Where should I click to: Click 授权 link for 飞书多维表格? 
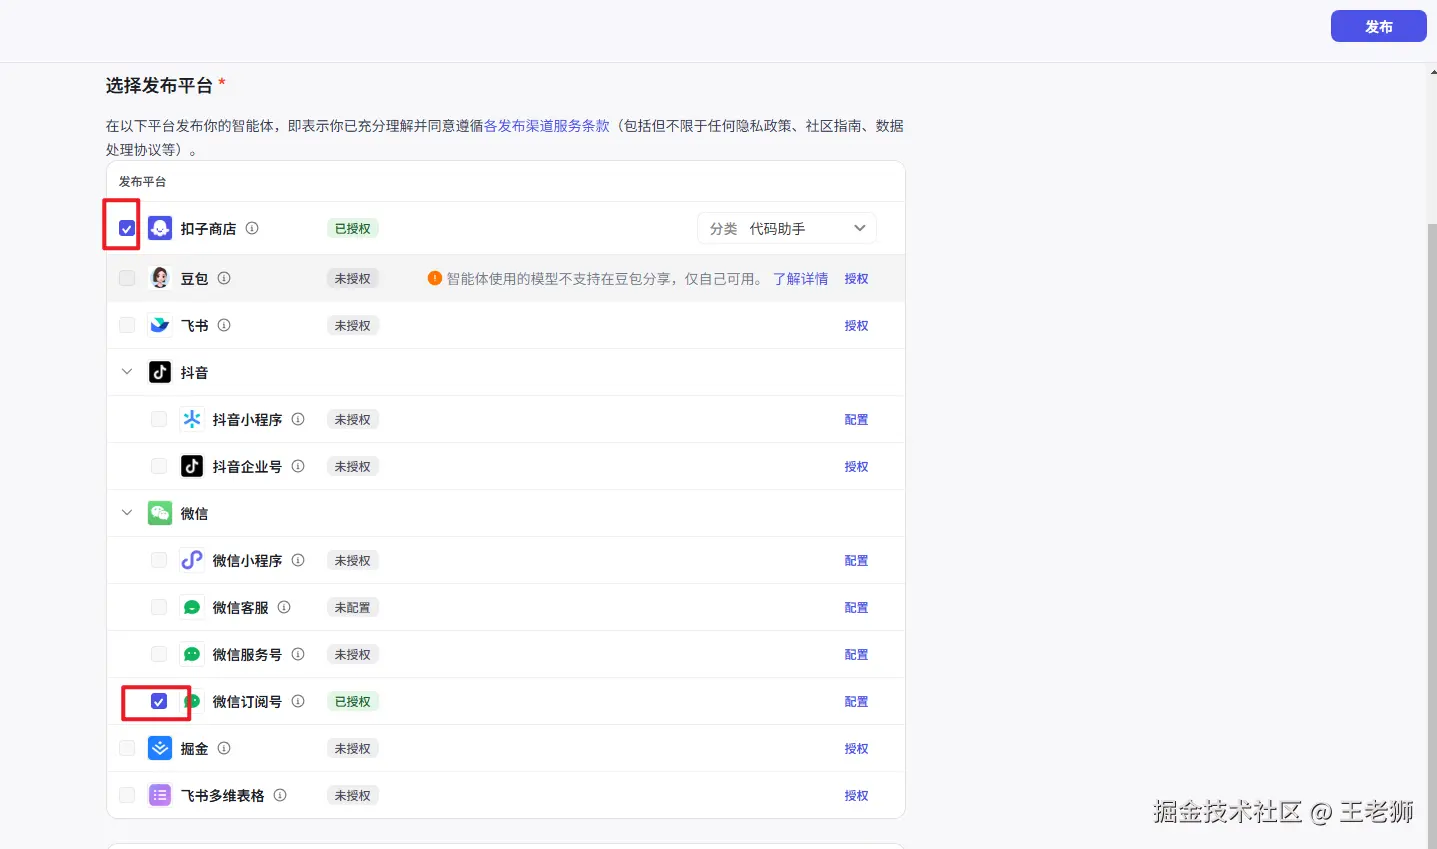tap(856, 796)
